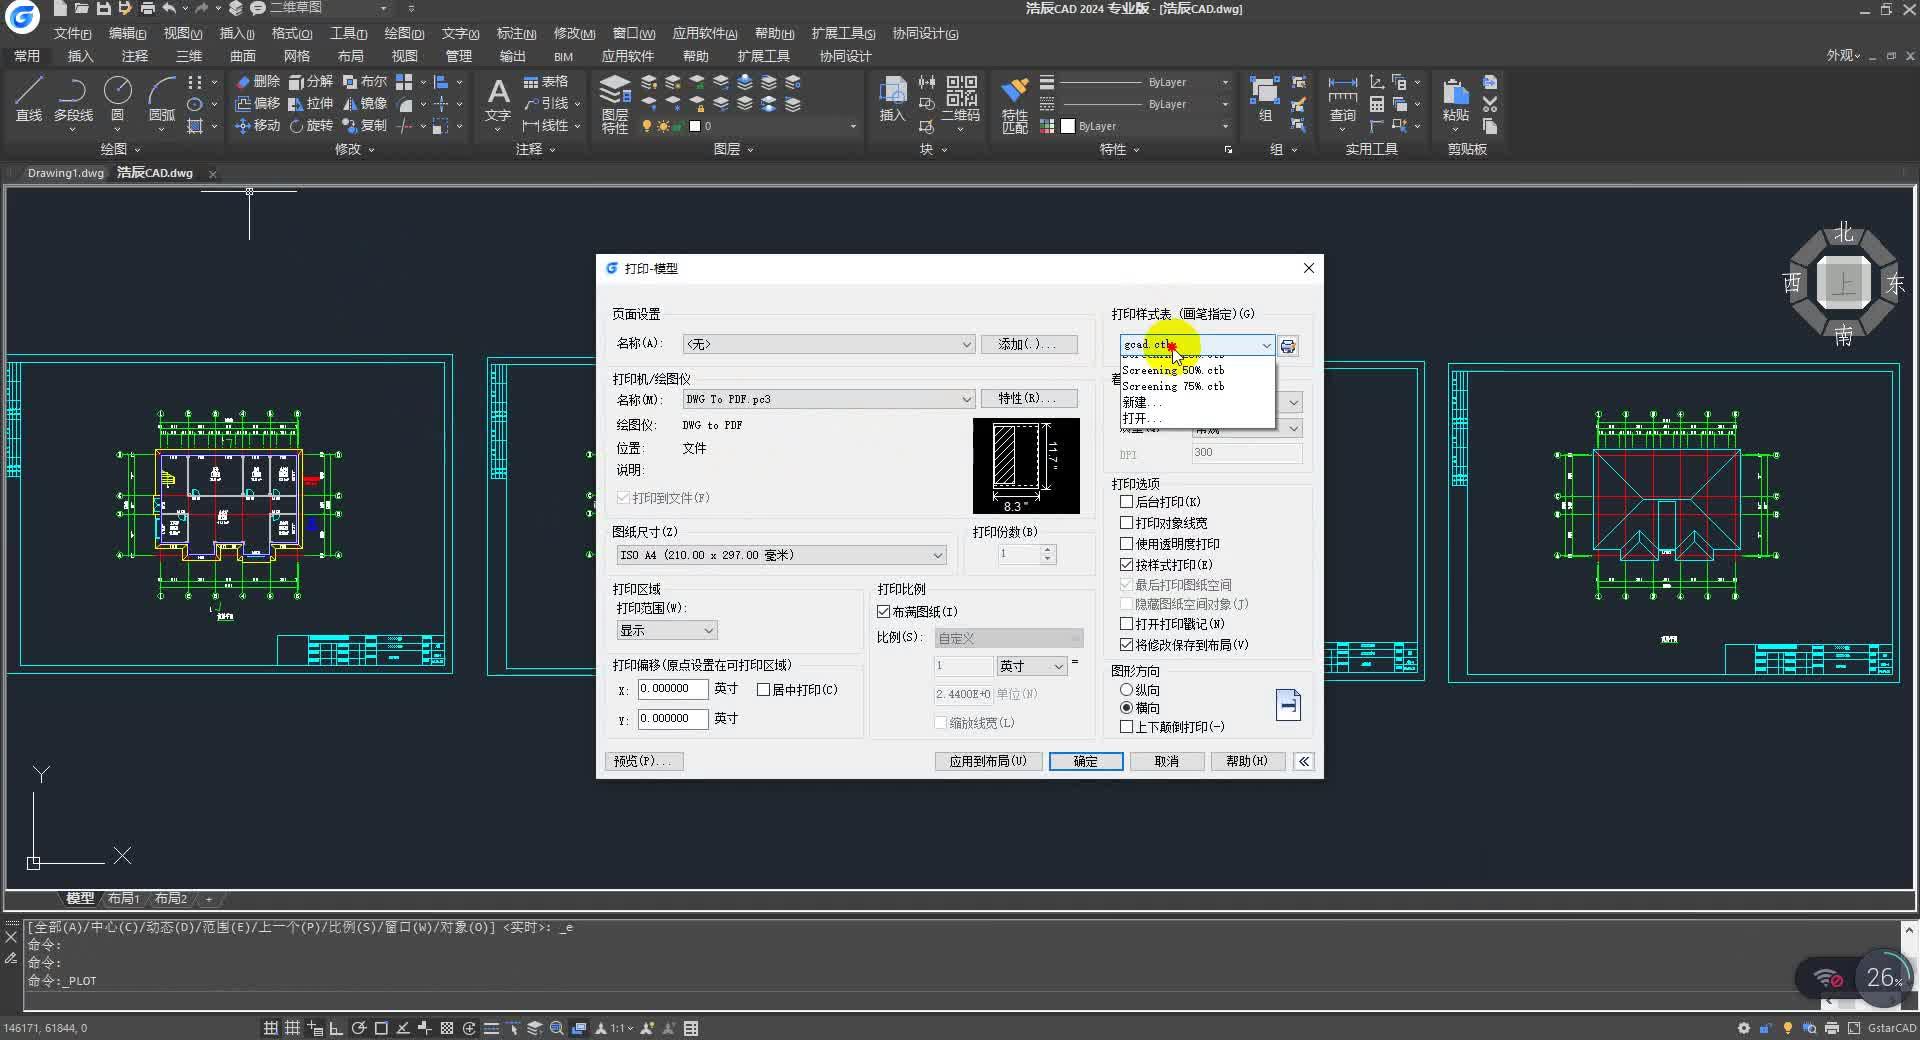Select the Circle (圆) tool
1920x1040 pixels.
117,100
